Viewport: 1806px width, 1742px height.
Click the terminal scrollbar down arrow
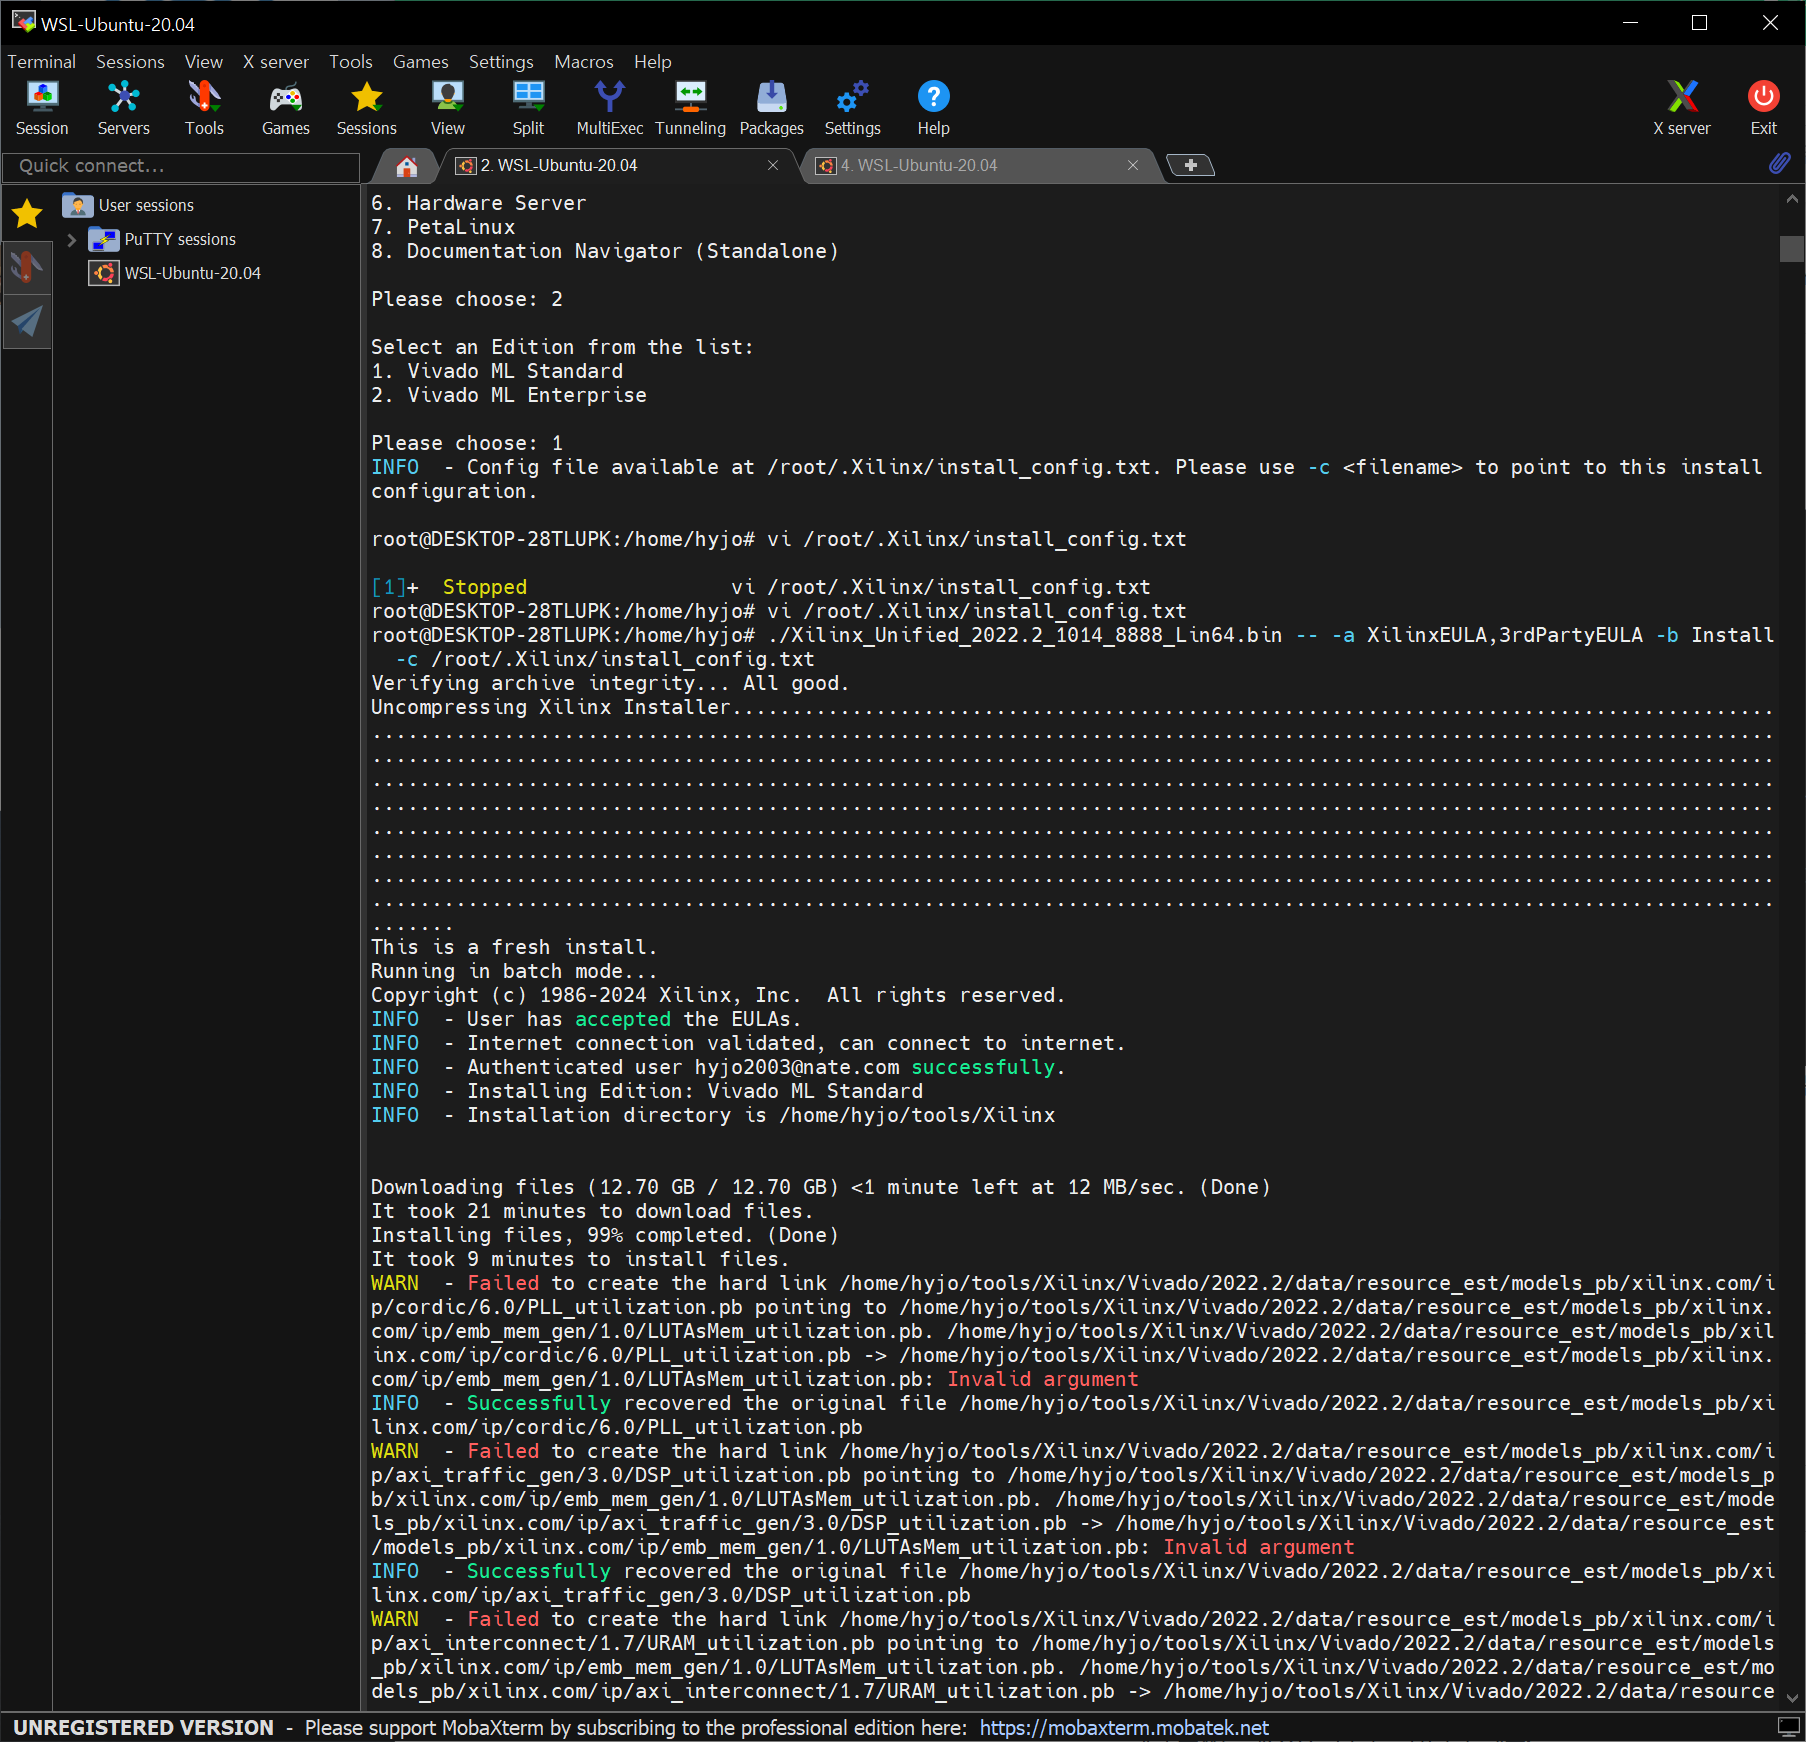point(1792,1698)
